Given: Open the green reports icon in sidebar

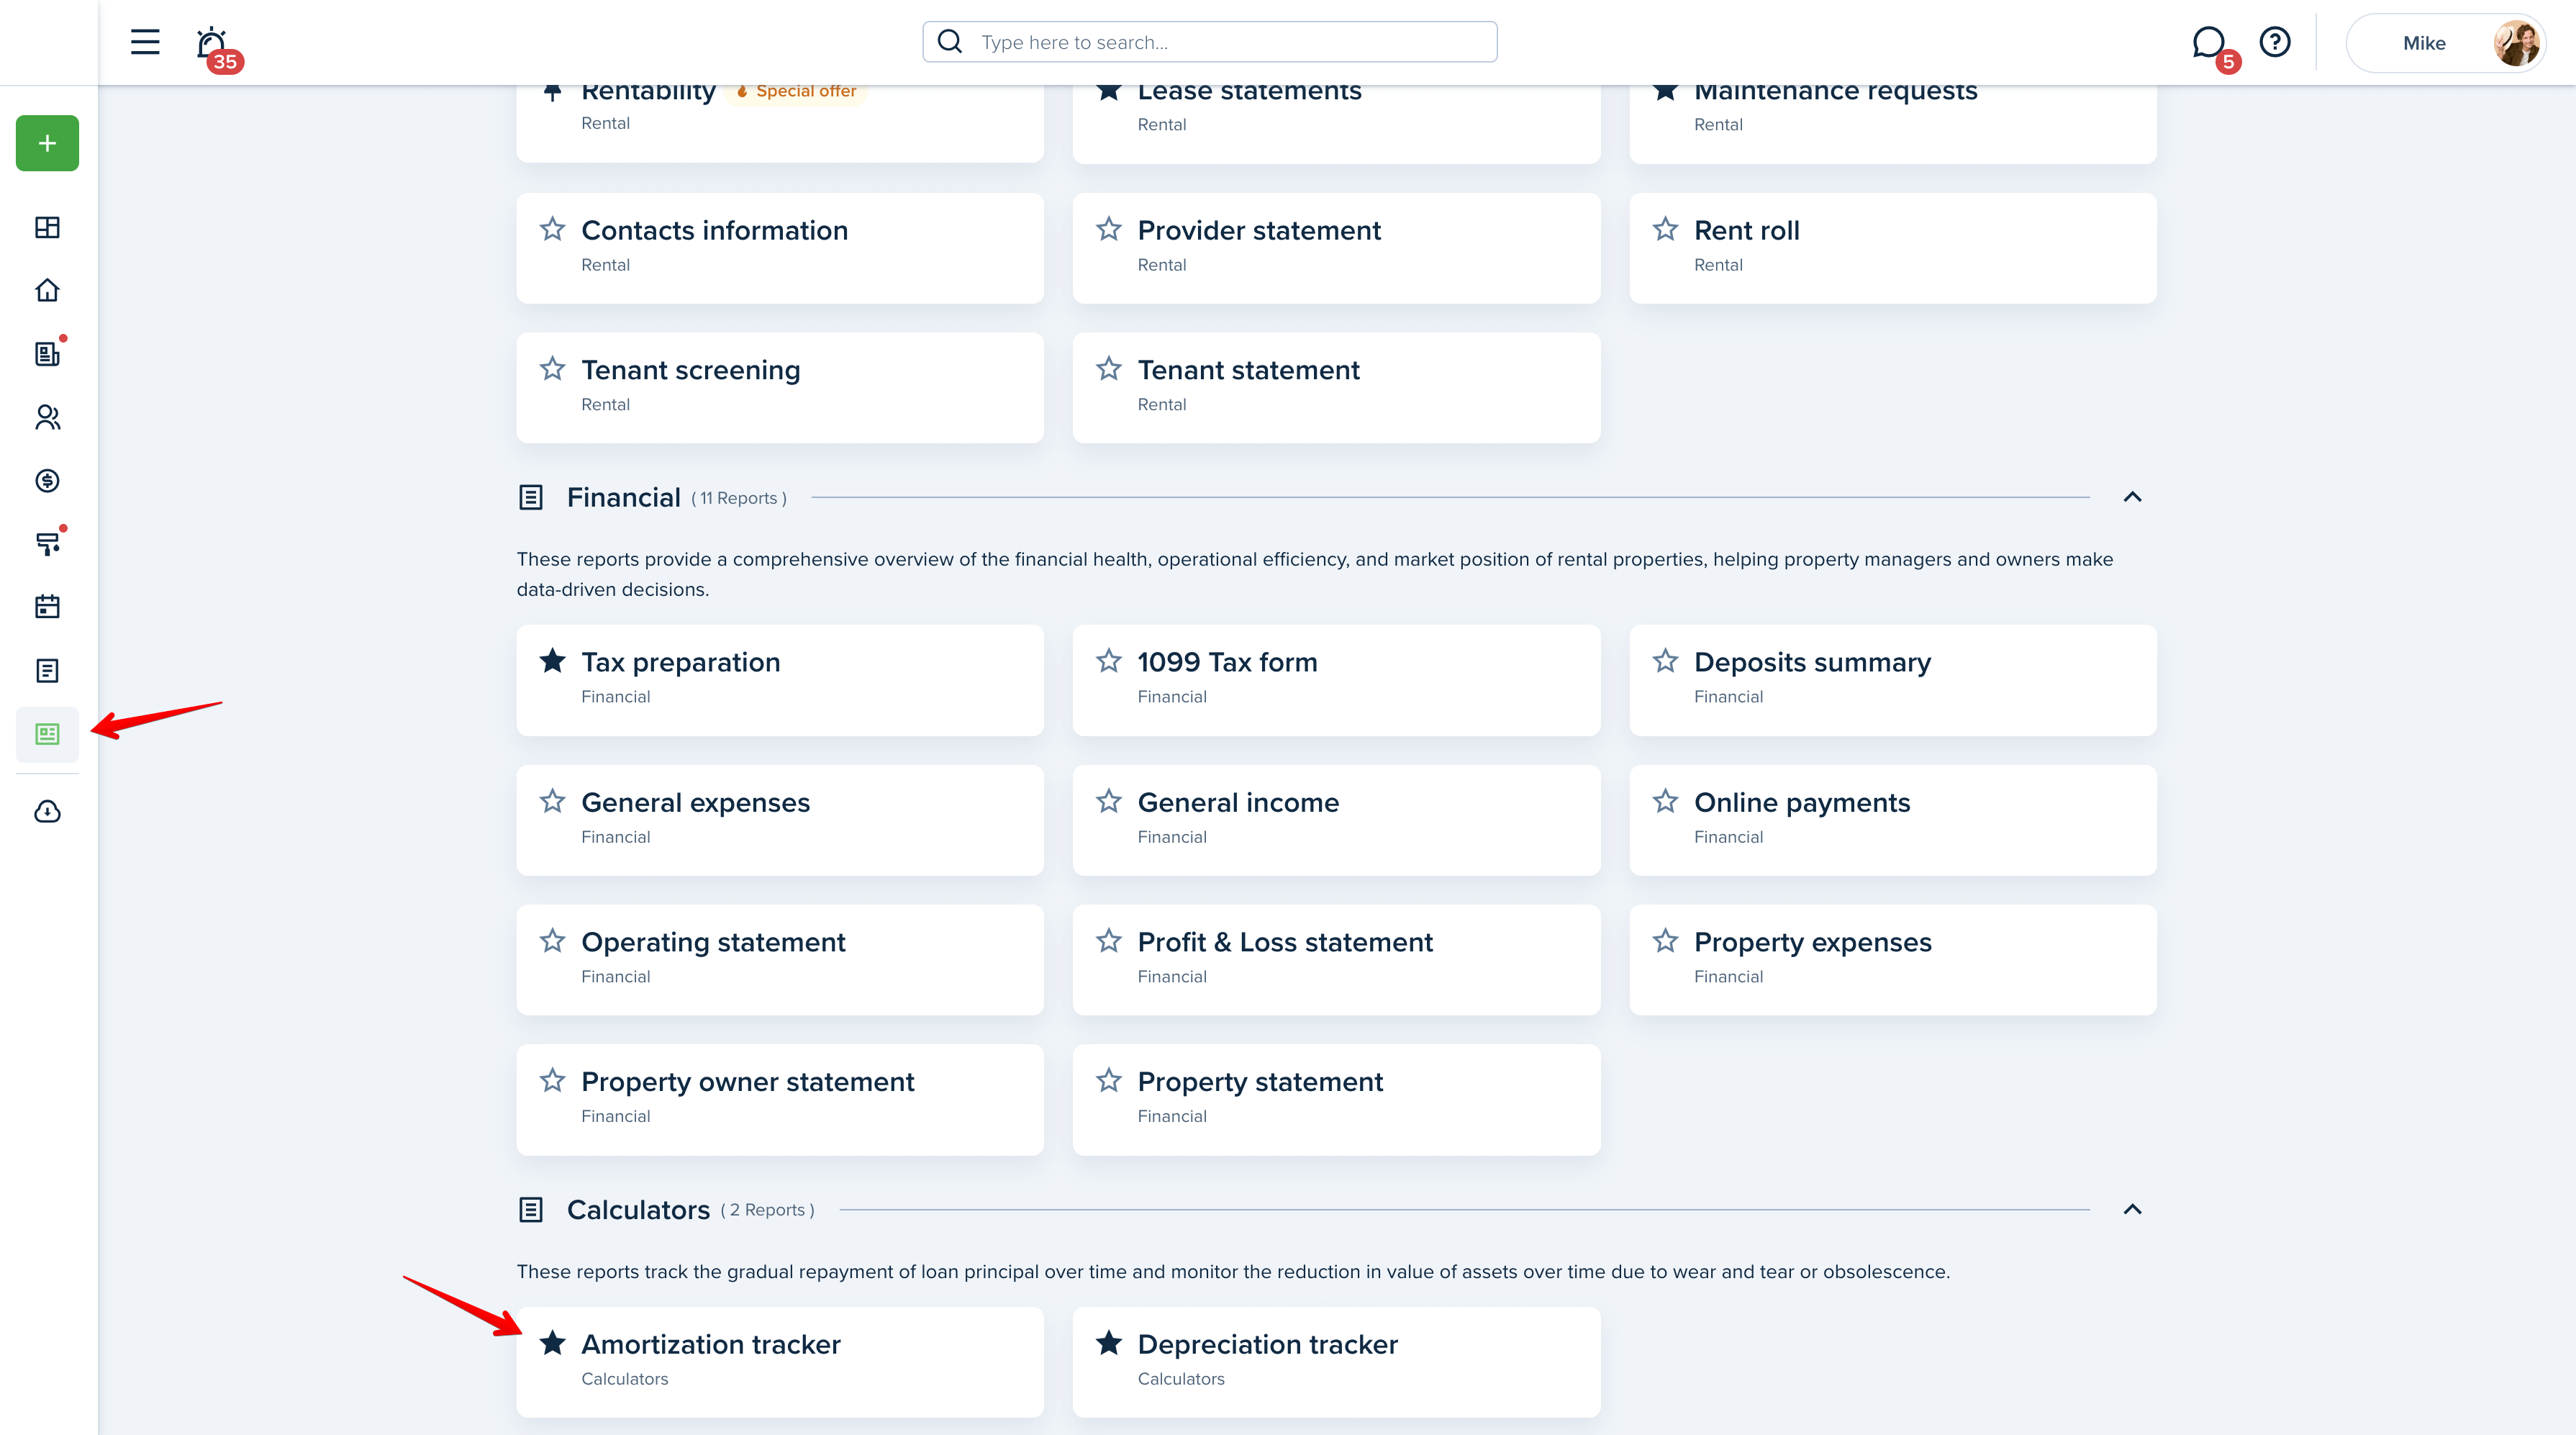Looking at the screenshot, I should coord(47,734).
